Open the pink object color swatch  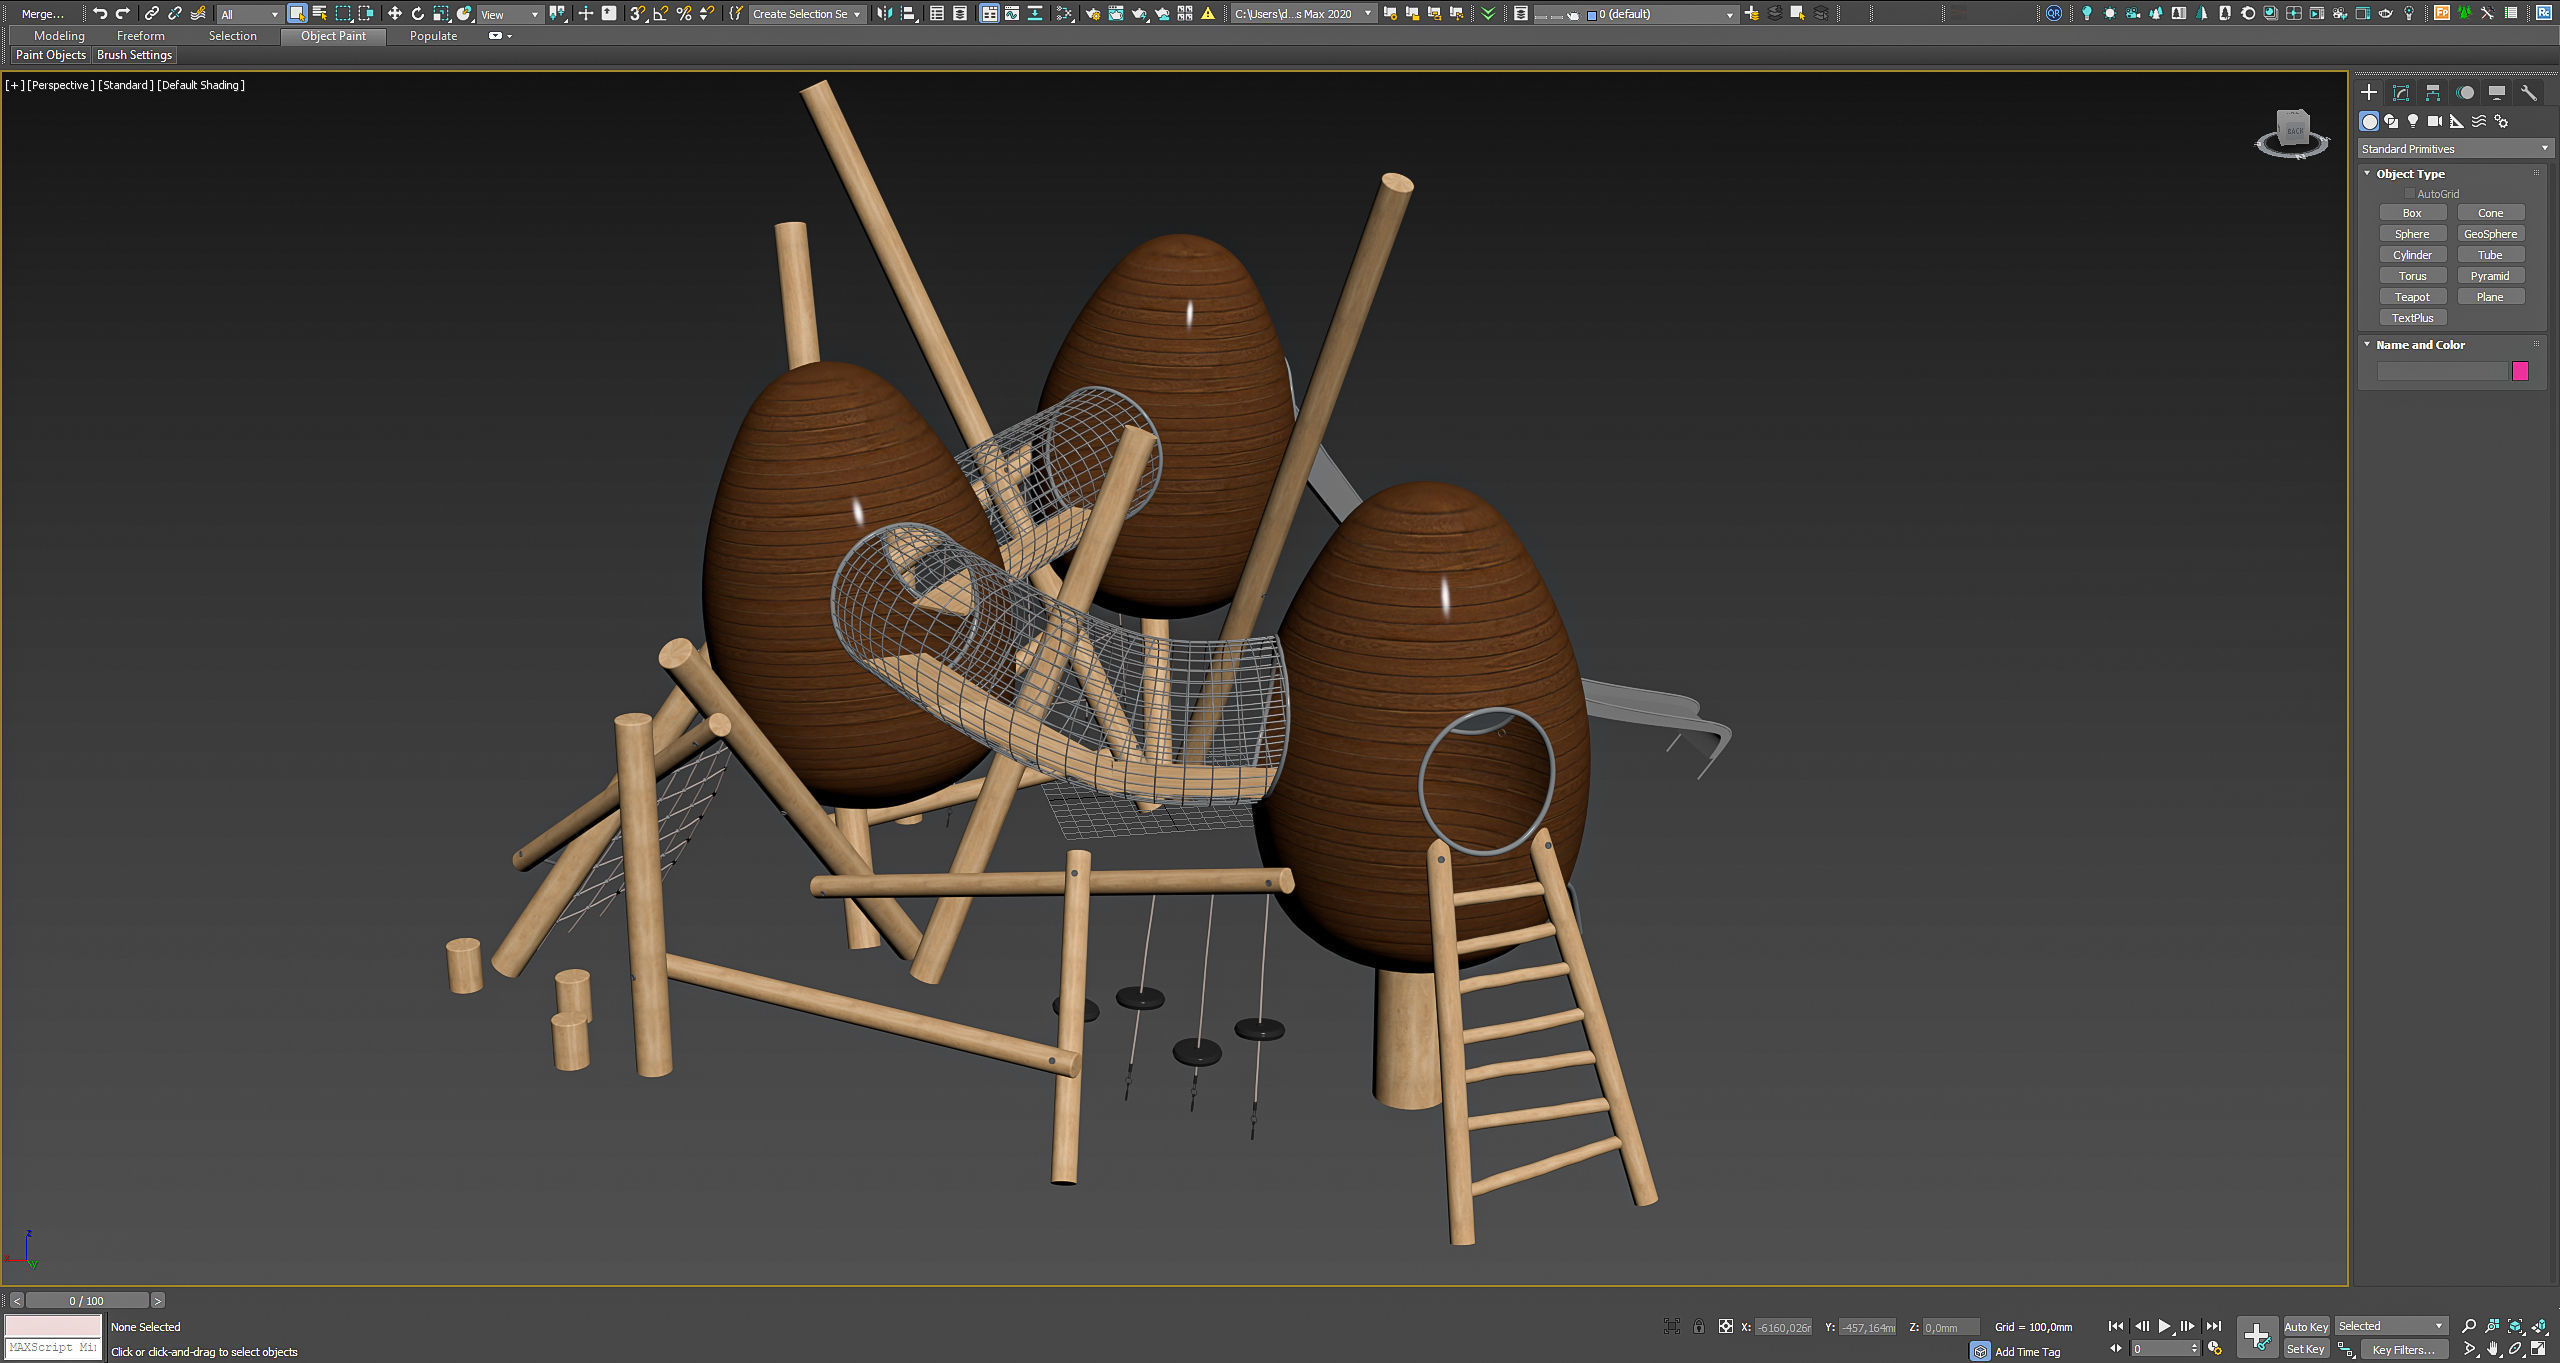(2520, 371)
